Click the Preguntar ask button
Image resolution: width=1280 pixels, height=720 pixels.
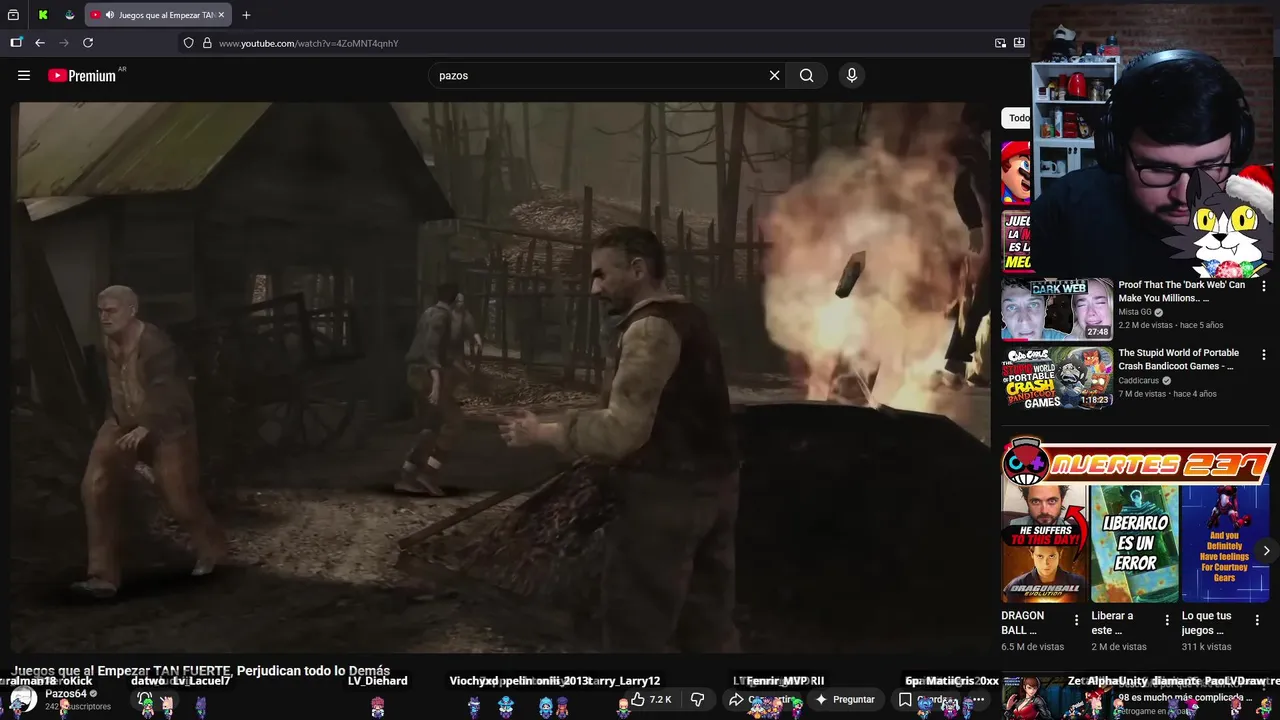(x=845, y=699)
